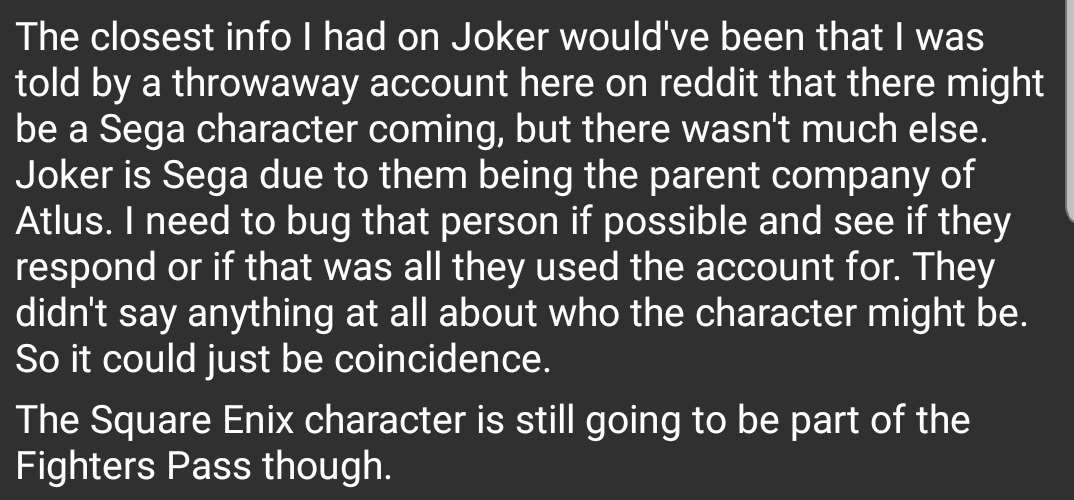This screenshot has width=1074, height=500.
Task: Click the words "parent company of"
Action: point(811,175)
